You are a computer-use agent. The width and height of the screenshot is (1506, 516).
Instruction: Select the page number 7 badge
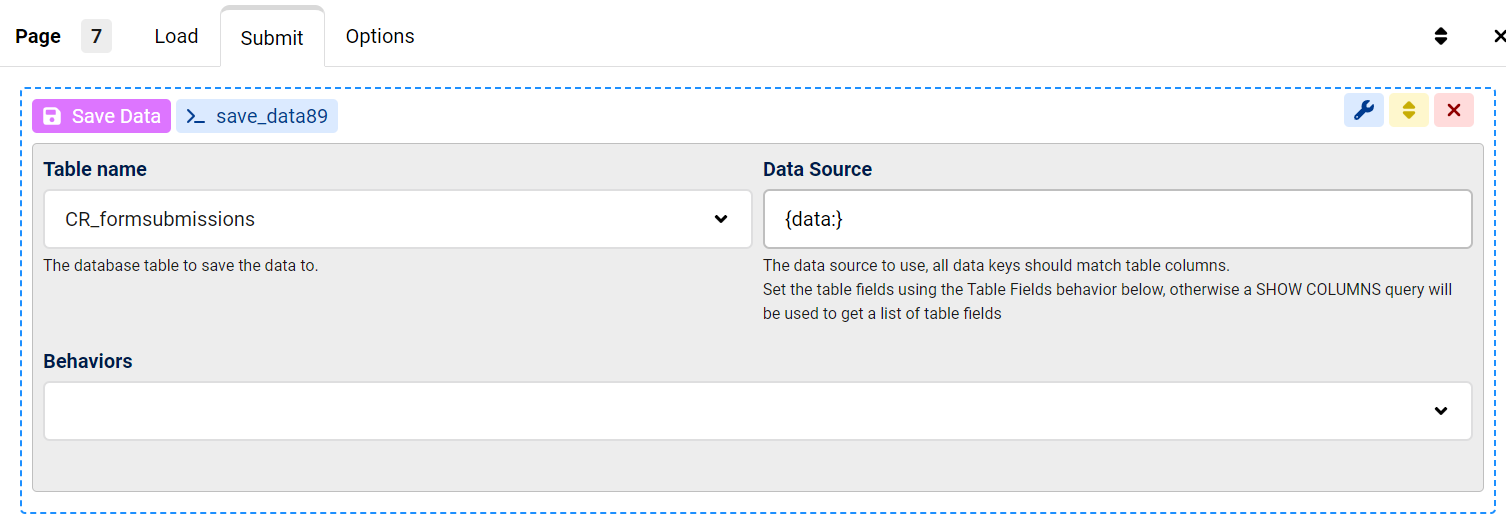[96, 36]
